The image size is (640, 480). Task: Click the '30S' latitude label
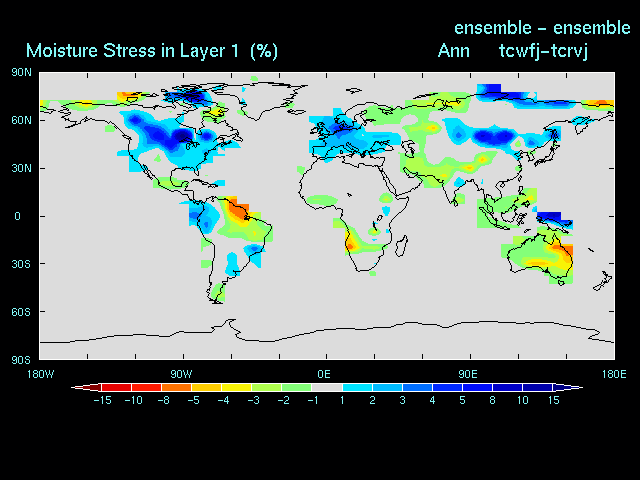[x=21, y=264]
